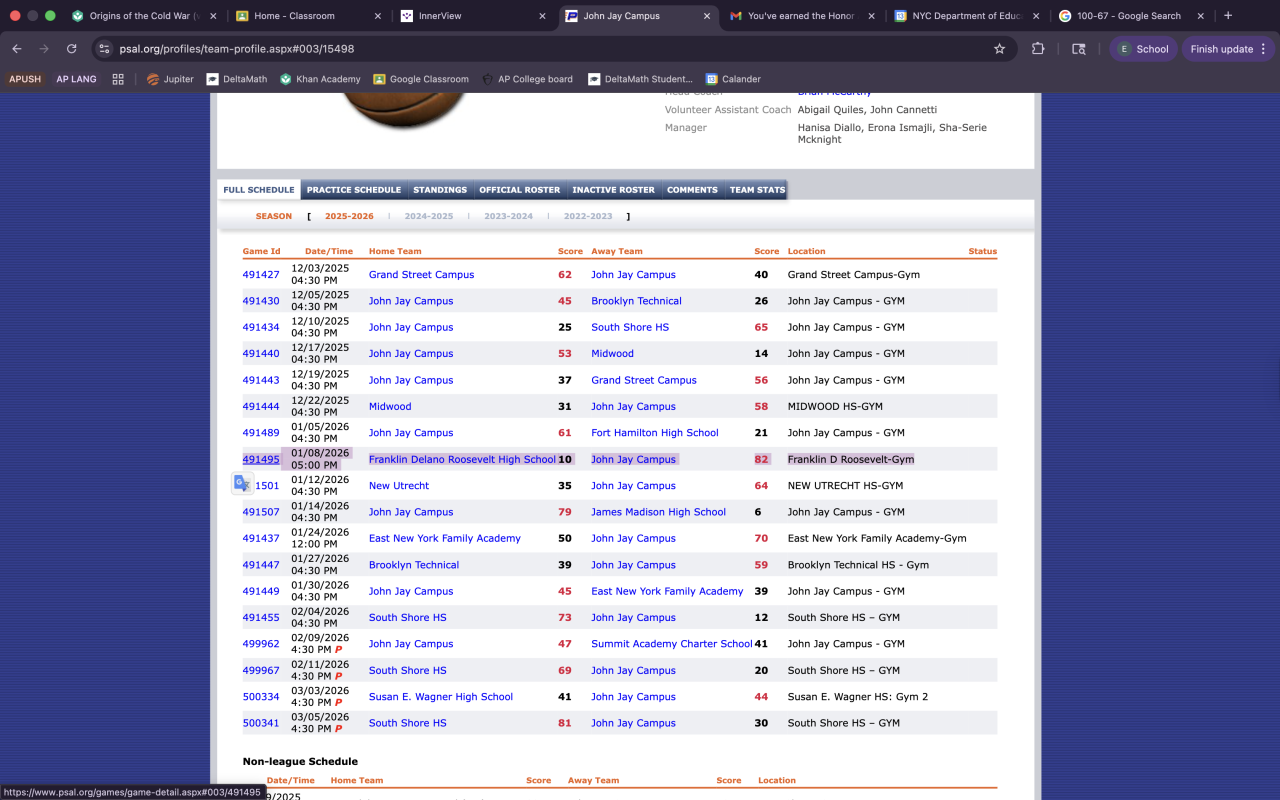This screenshot has width=1280, height=800.
Task: Close the InnerView tab
Action: [x=542, y=16]
